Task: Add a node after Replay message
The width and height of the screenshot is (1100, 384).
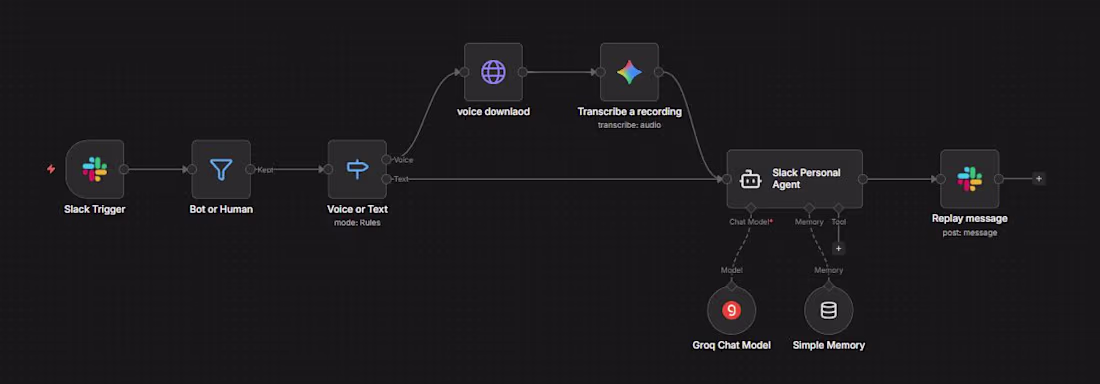Action: [1039, 179]
